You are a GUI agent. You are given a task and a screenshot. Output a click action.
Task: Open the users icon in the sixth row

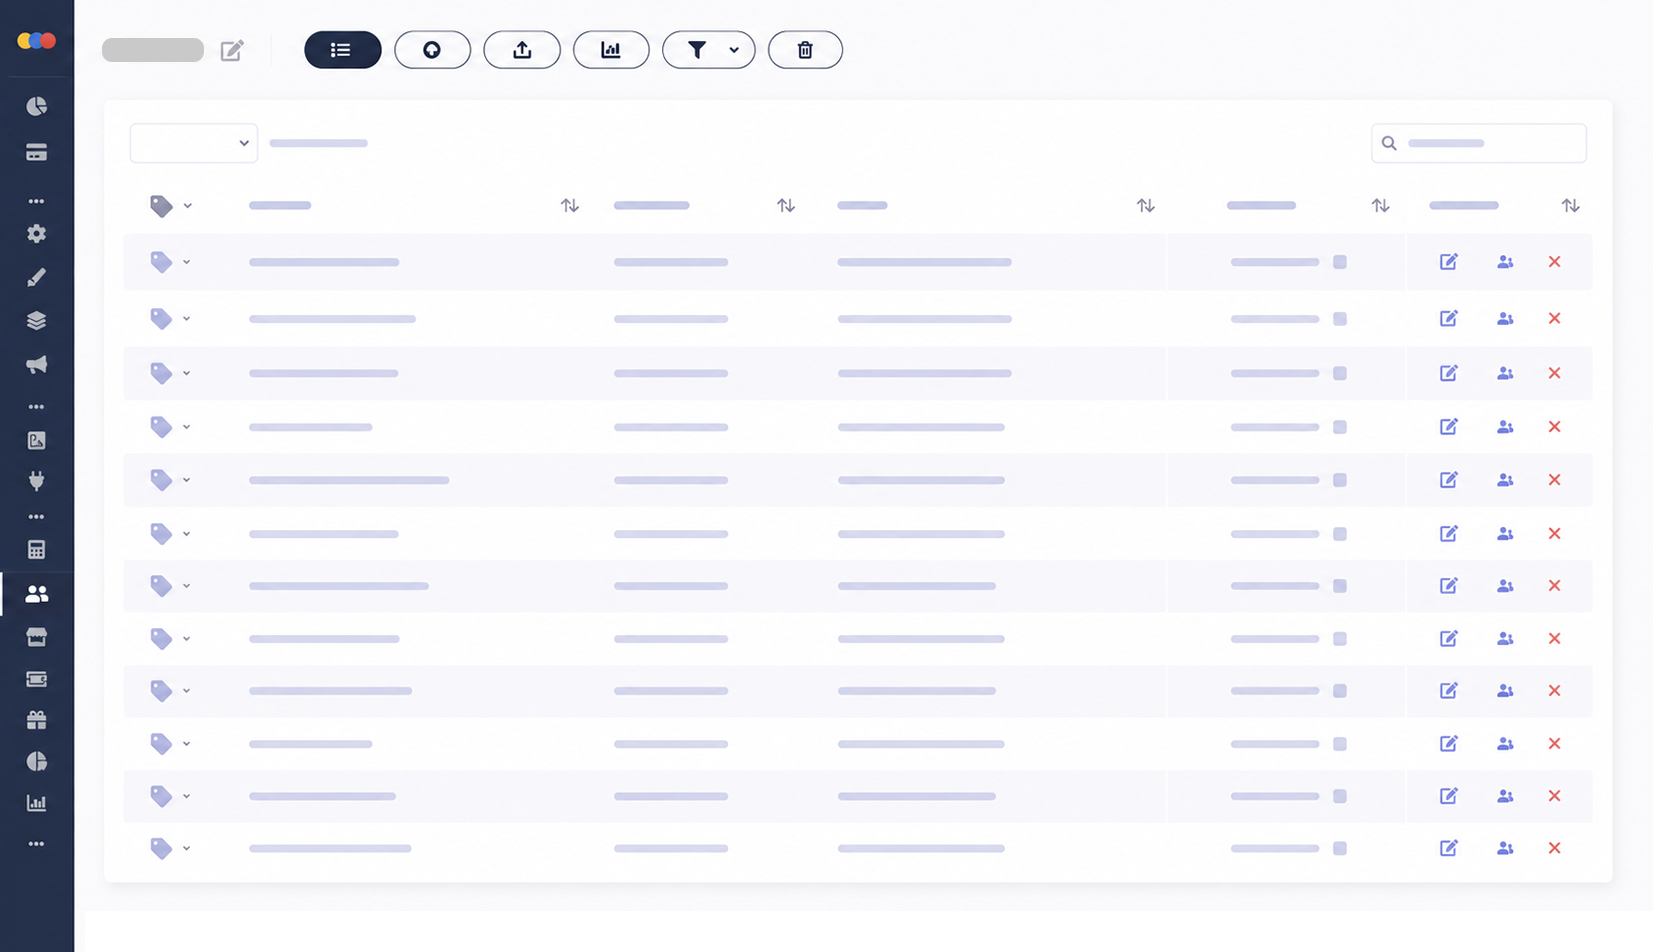click(x=1505, y=534)
